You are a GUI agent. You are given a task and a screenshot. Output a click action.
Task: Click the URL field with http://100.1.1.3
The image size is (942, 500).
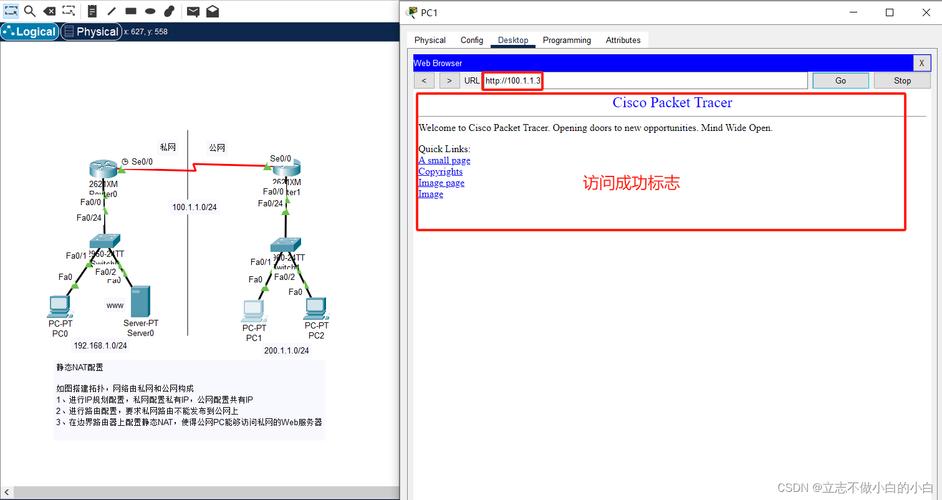click(x=645, y=81)
